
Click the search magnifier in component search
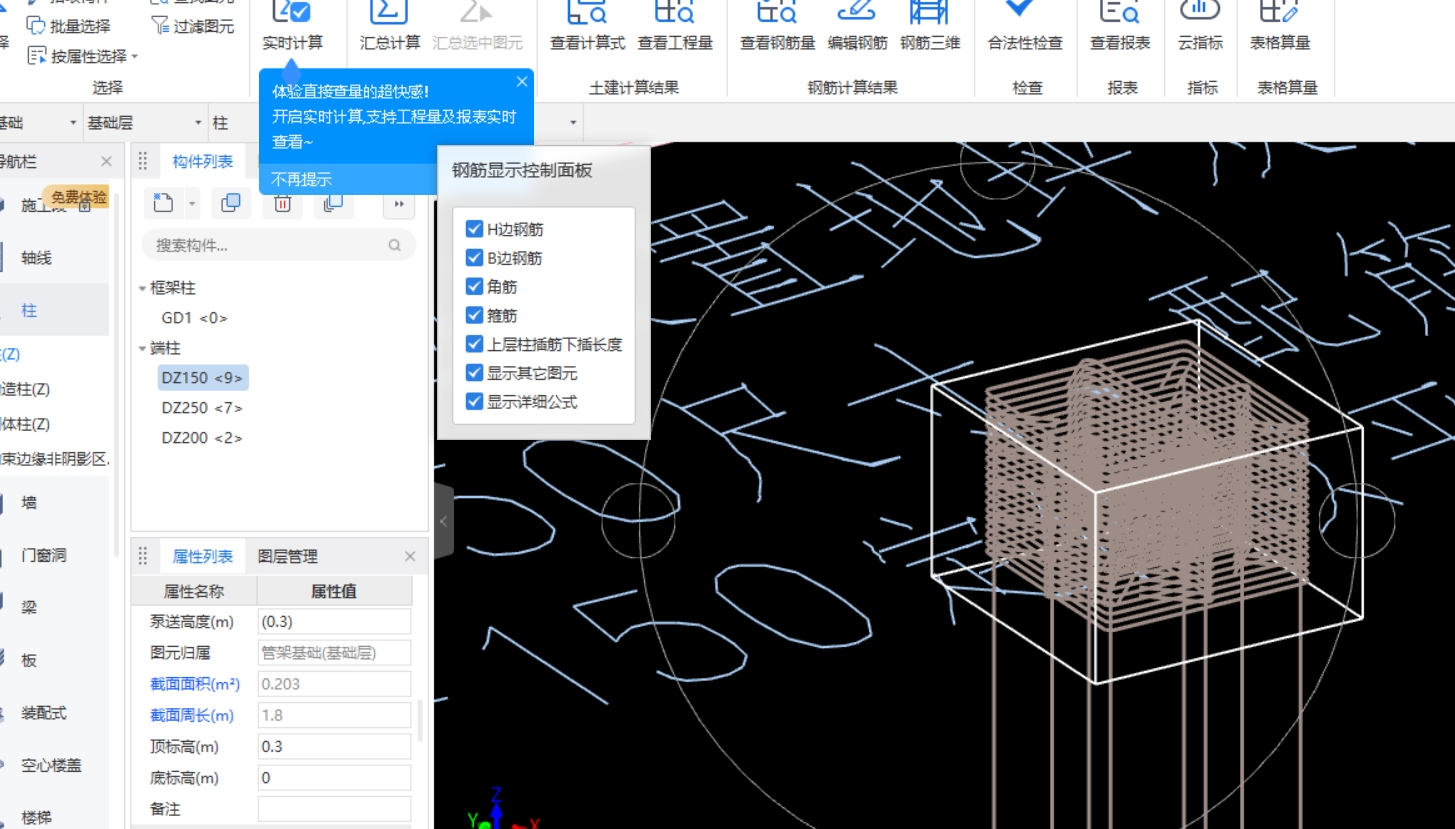pos(395,245)
